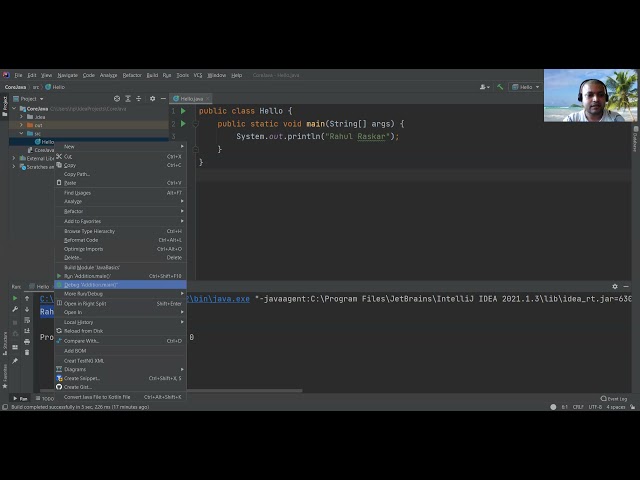This screenshot has width=640, height=480.
Task: Click the Run tab in bottom tool bar
Action: point(20,398)
